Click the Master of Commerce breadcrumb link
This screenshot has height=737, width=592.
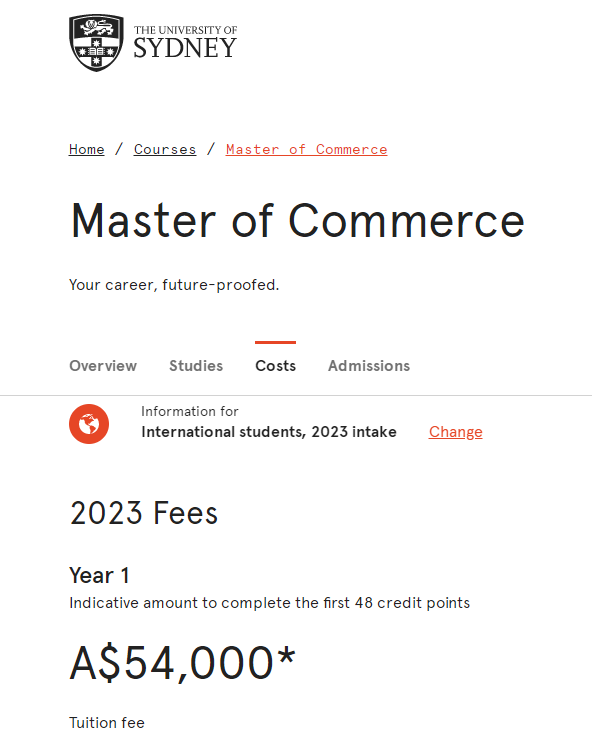306,149
